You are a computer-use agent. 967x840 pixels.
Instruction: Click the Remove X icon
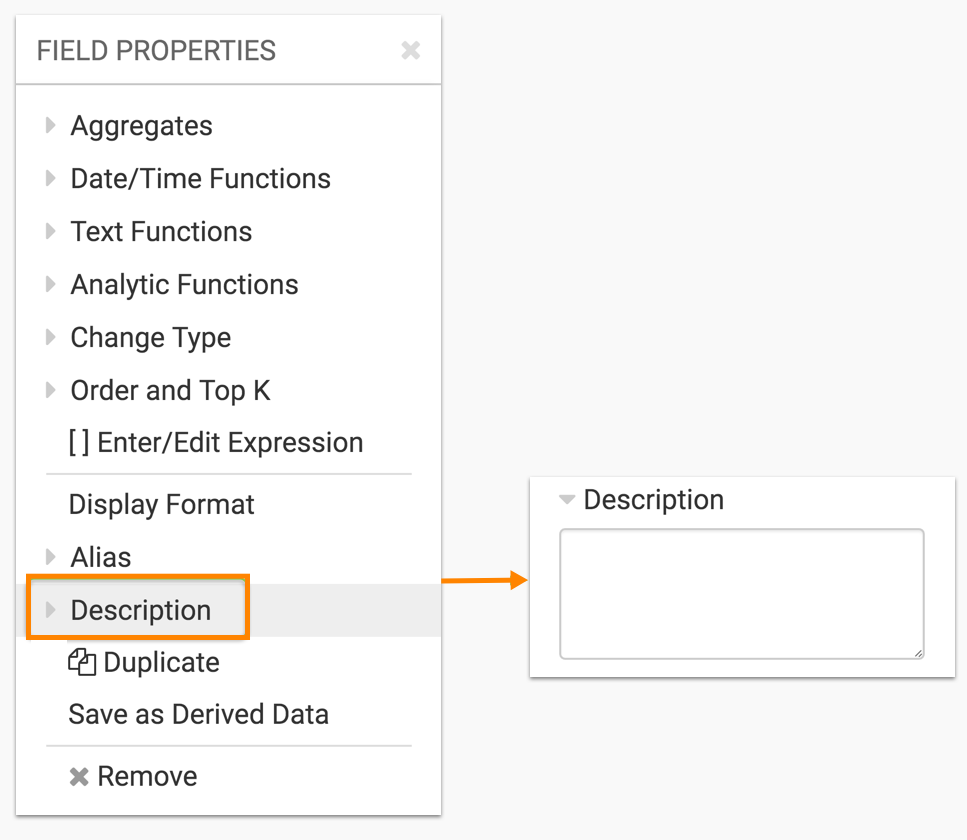(79, 777)
